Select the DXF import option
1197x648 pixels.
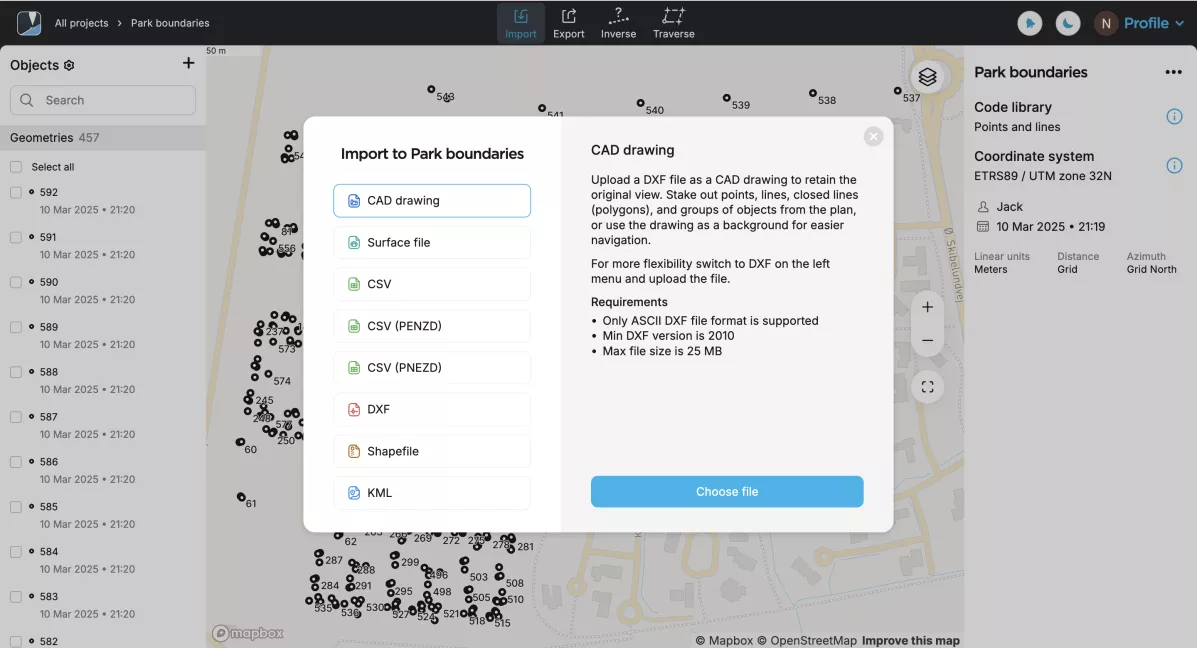coord(431,409)
